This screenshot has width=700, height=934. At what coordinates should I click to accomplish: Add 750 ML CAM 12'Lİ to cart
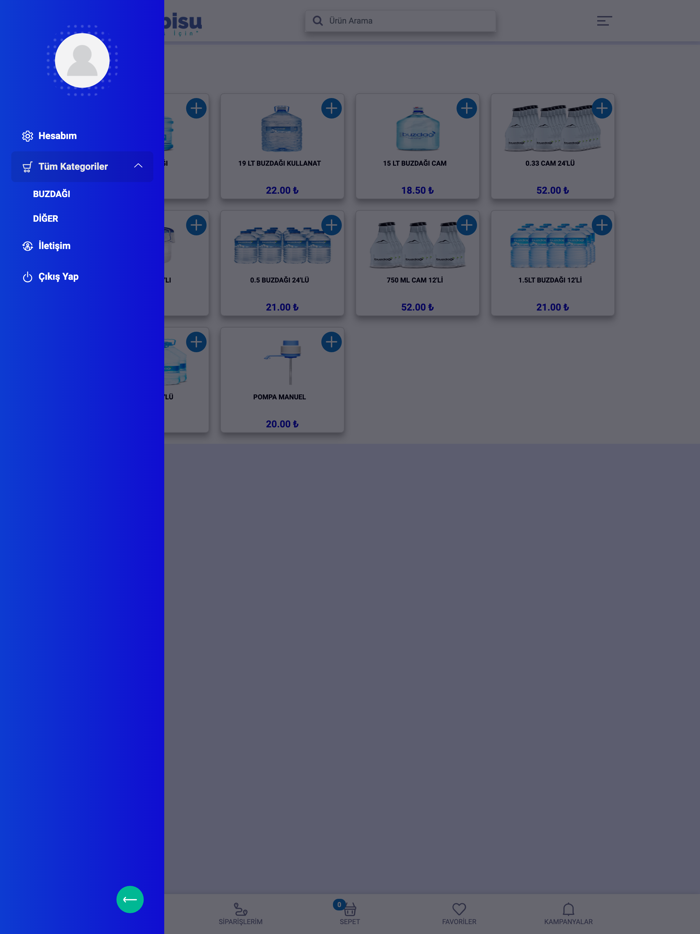click(466, 225)
